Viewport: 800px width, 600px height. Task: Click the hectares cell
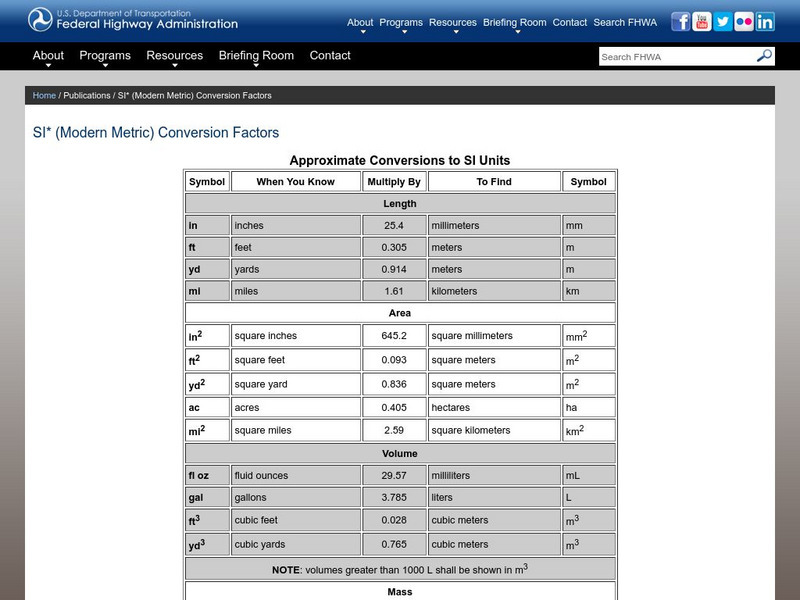(494, 408)
